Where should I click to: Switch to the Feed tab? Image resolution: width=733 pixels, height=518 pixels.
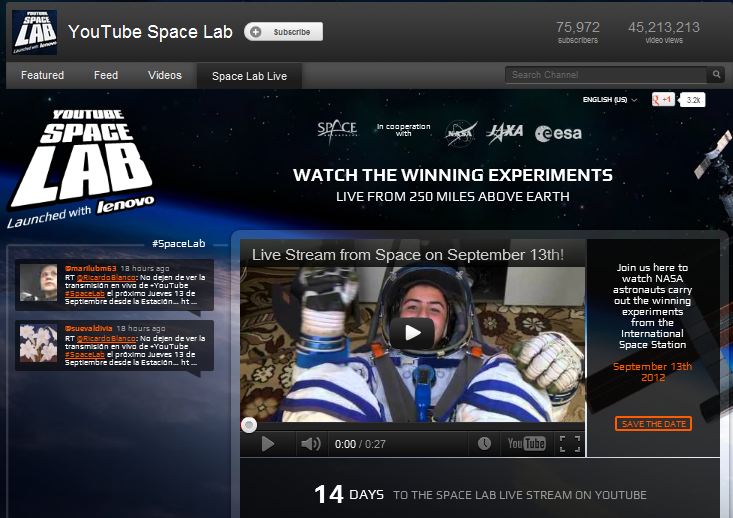pos(106,75)
